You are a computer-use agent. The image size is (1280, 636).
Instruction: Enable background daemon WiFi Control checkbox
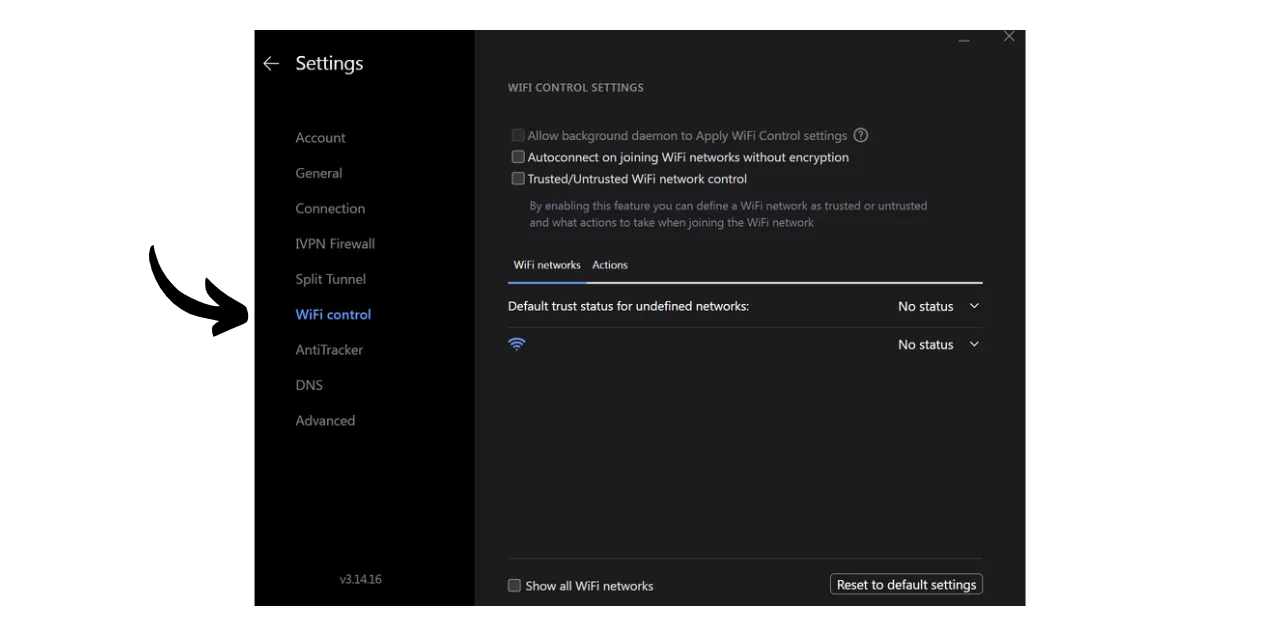pos(518,135)
